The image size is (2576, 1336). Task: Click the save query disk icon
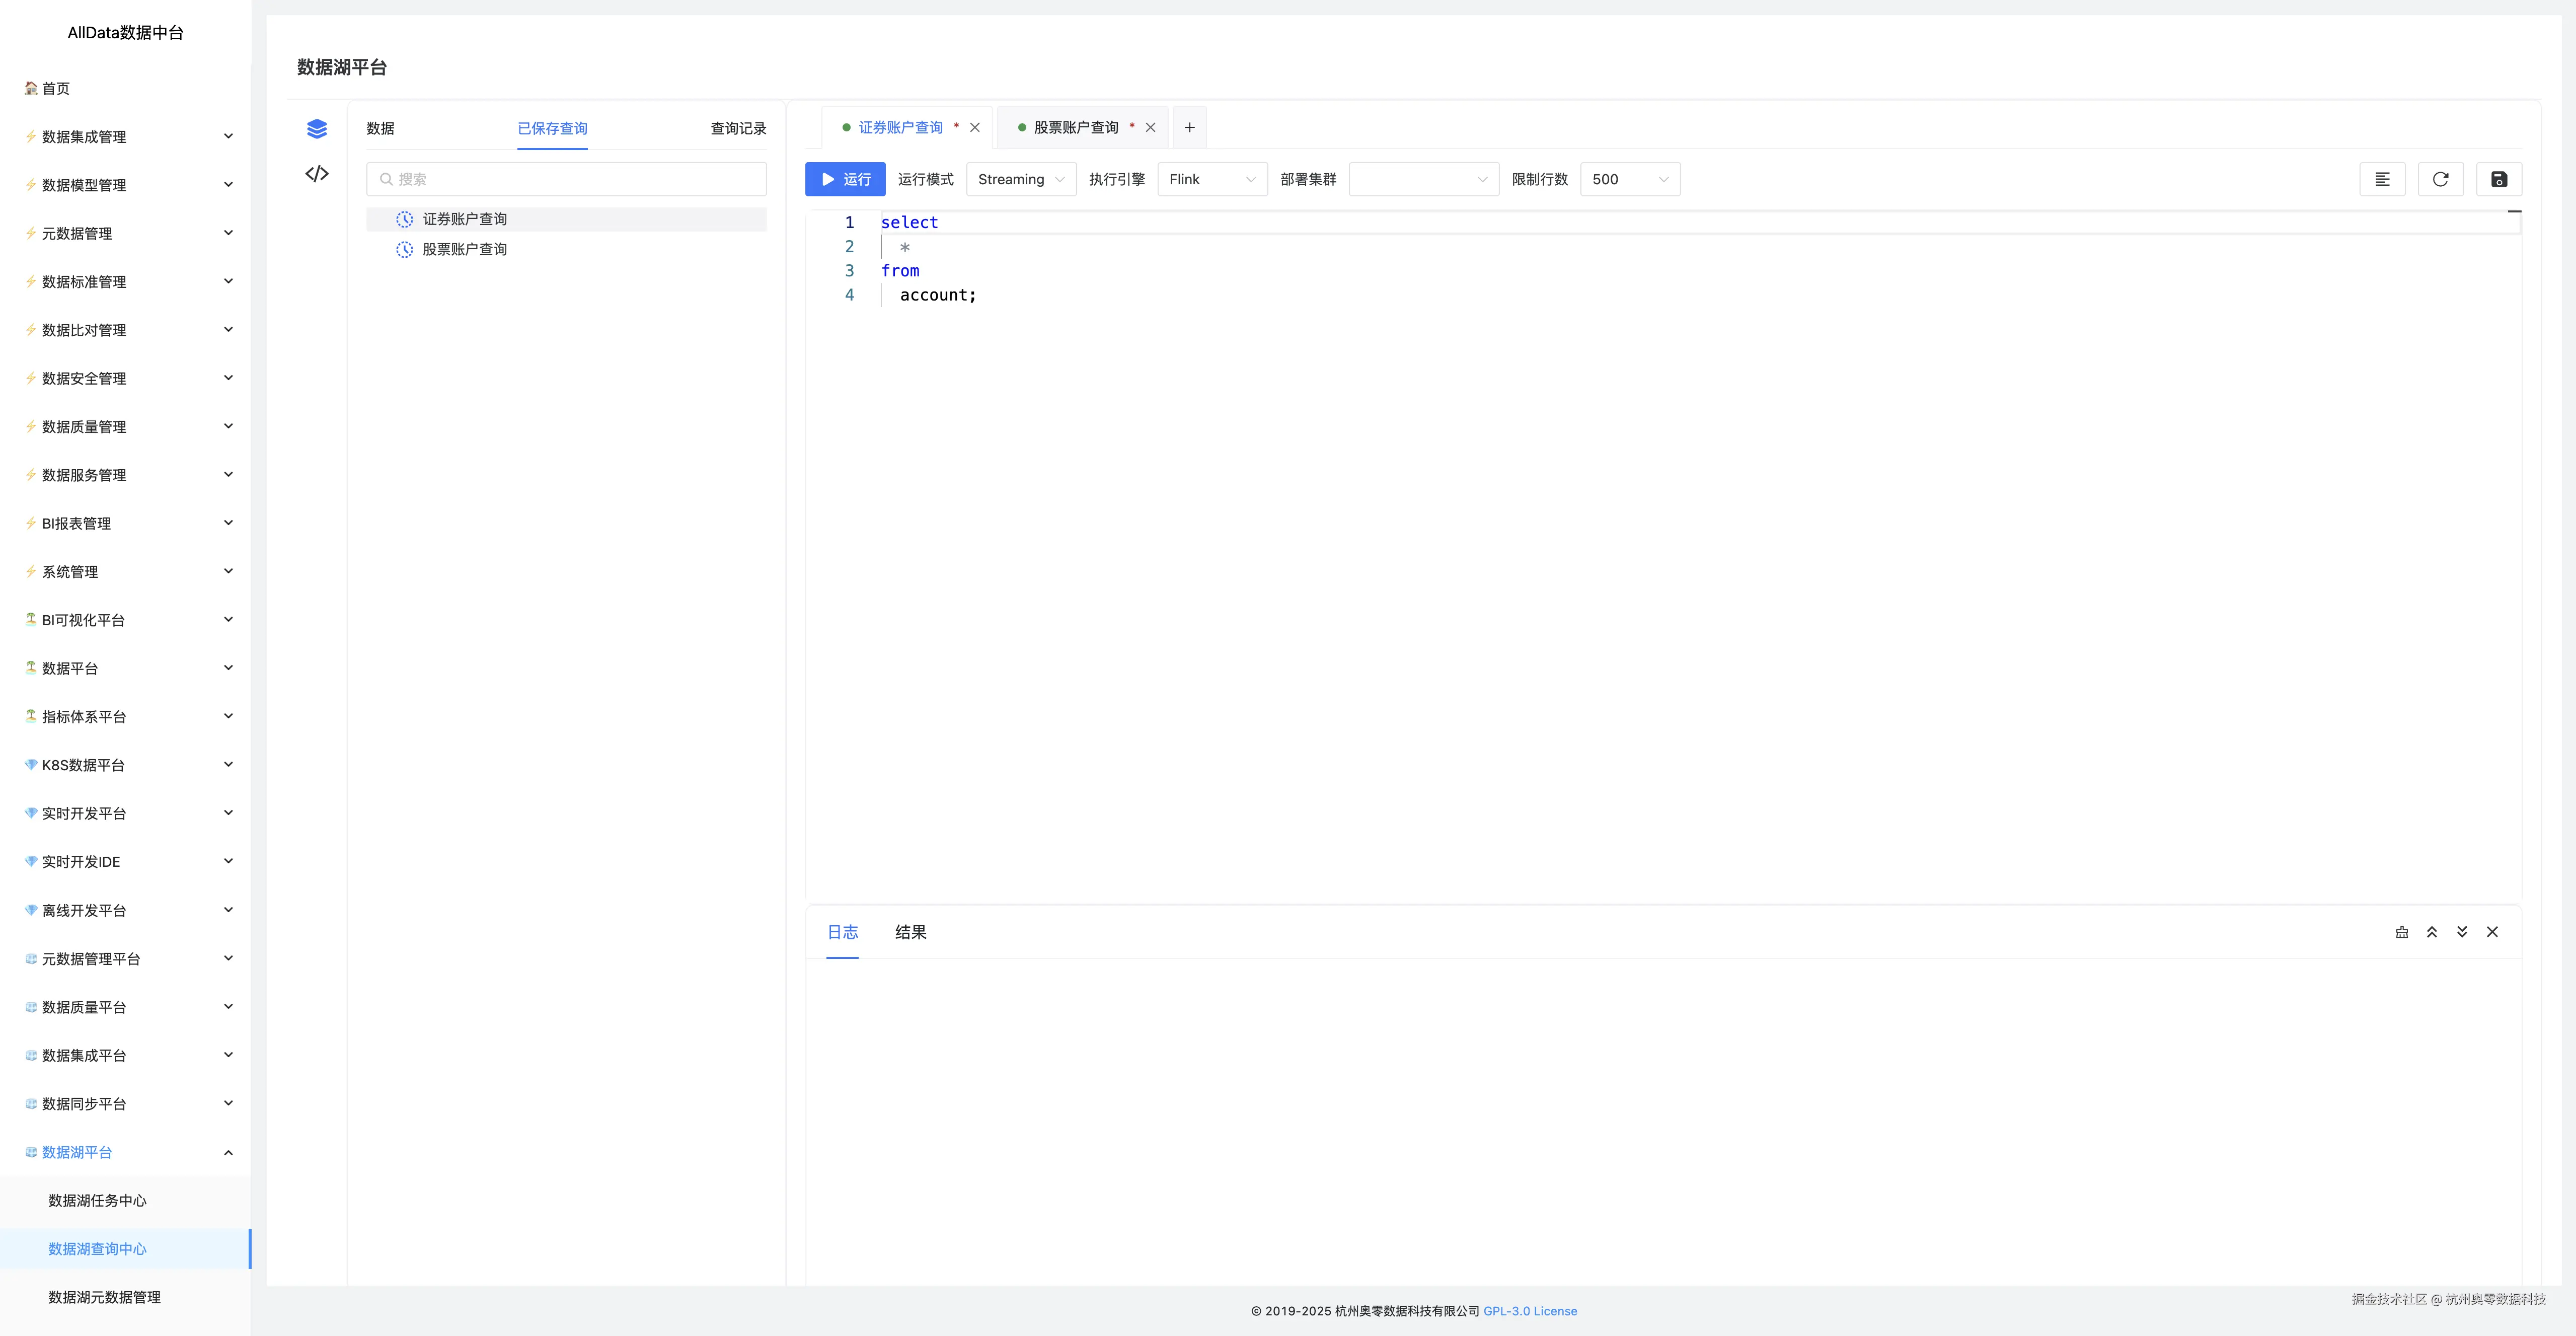pyautogui.click(x=2498, y=179)
